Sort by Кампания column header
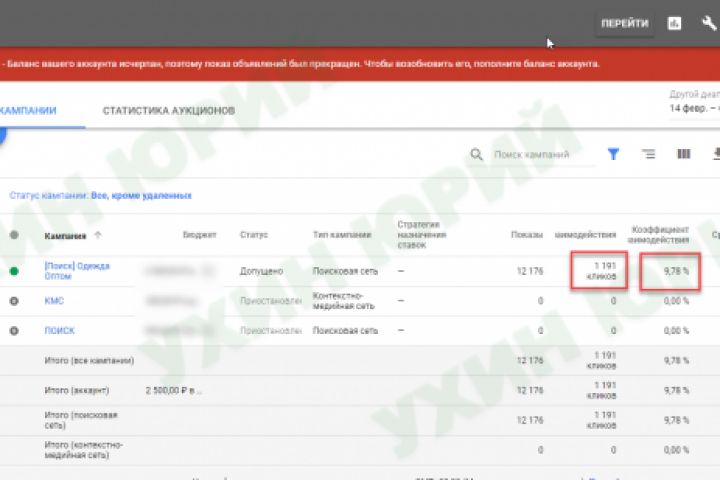 pos(65,236)
